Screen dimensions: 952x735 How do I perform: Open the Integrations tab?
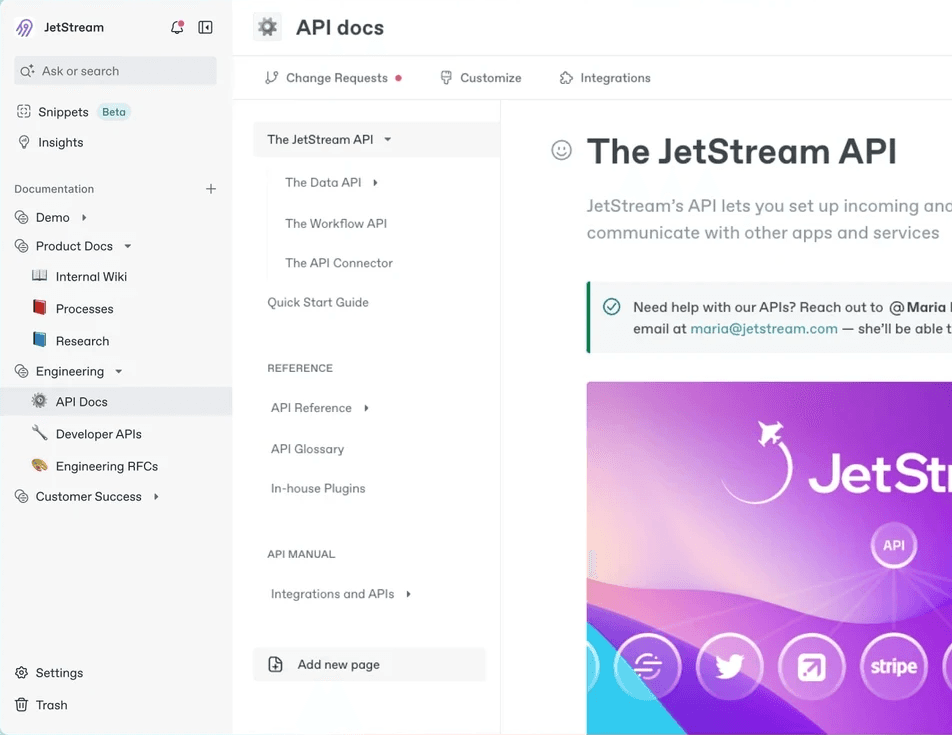pyautogui.click(x=605, y=78)
